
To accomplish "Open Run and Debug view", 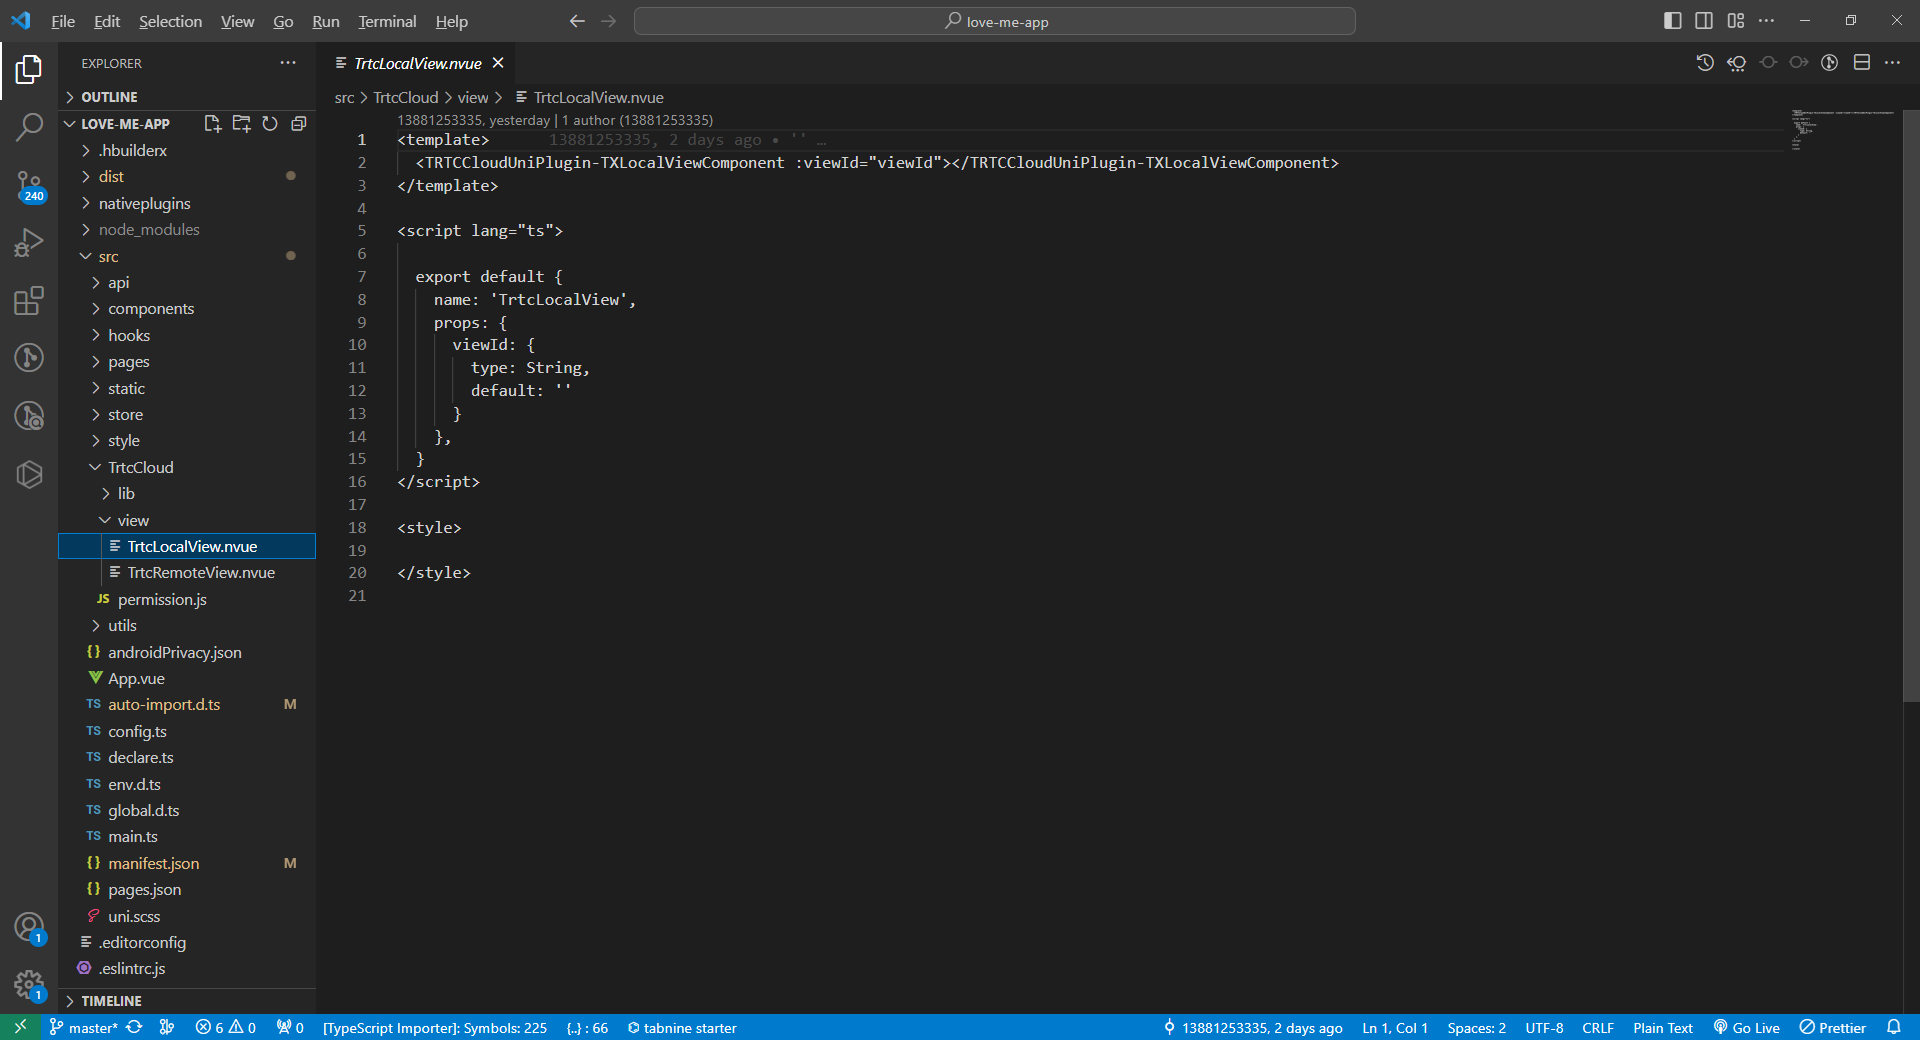I will pos(29,243).
